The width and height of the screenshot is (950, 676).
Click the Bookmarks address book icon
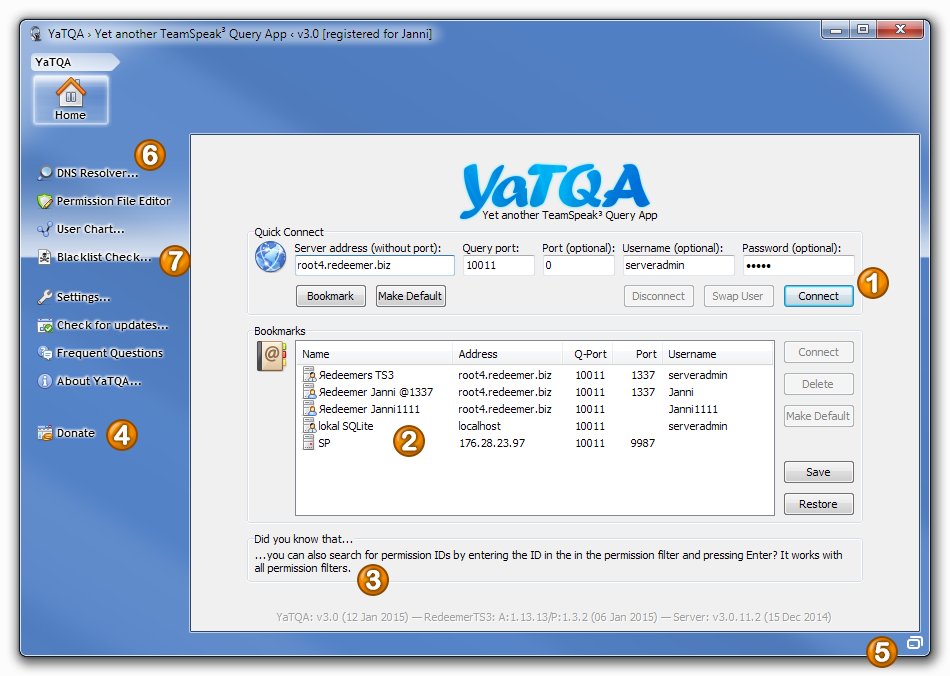click(271, 356)
